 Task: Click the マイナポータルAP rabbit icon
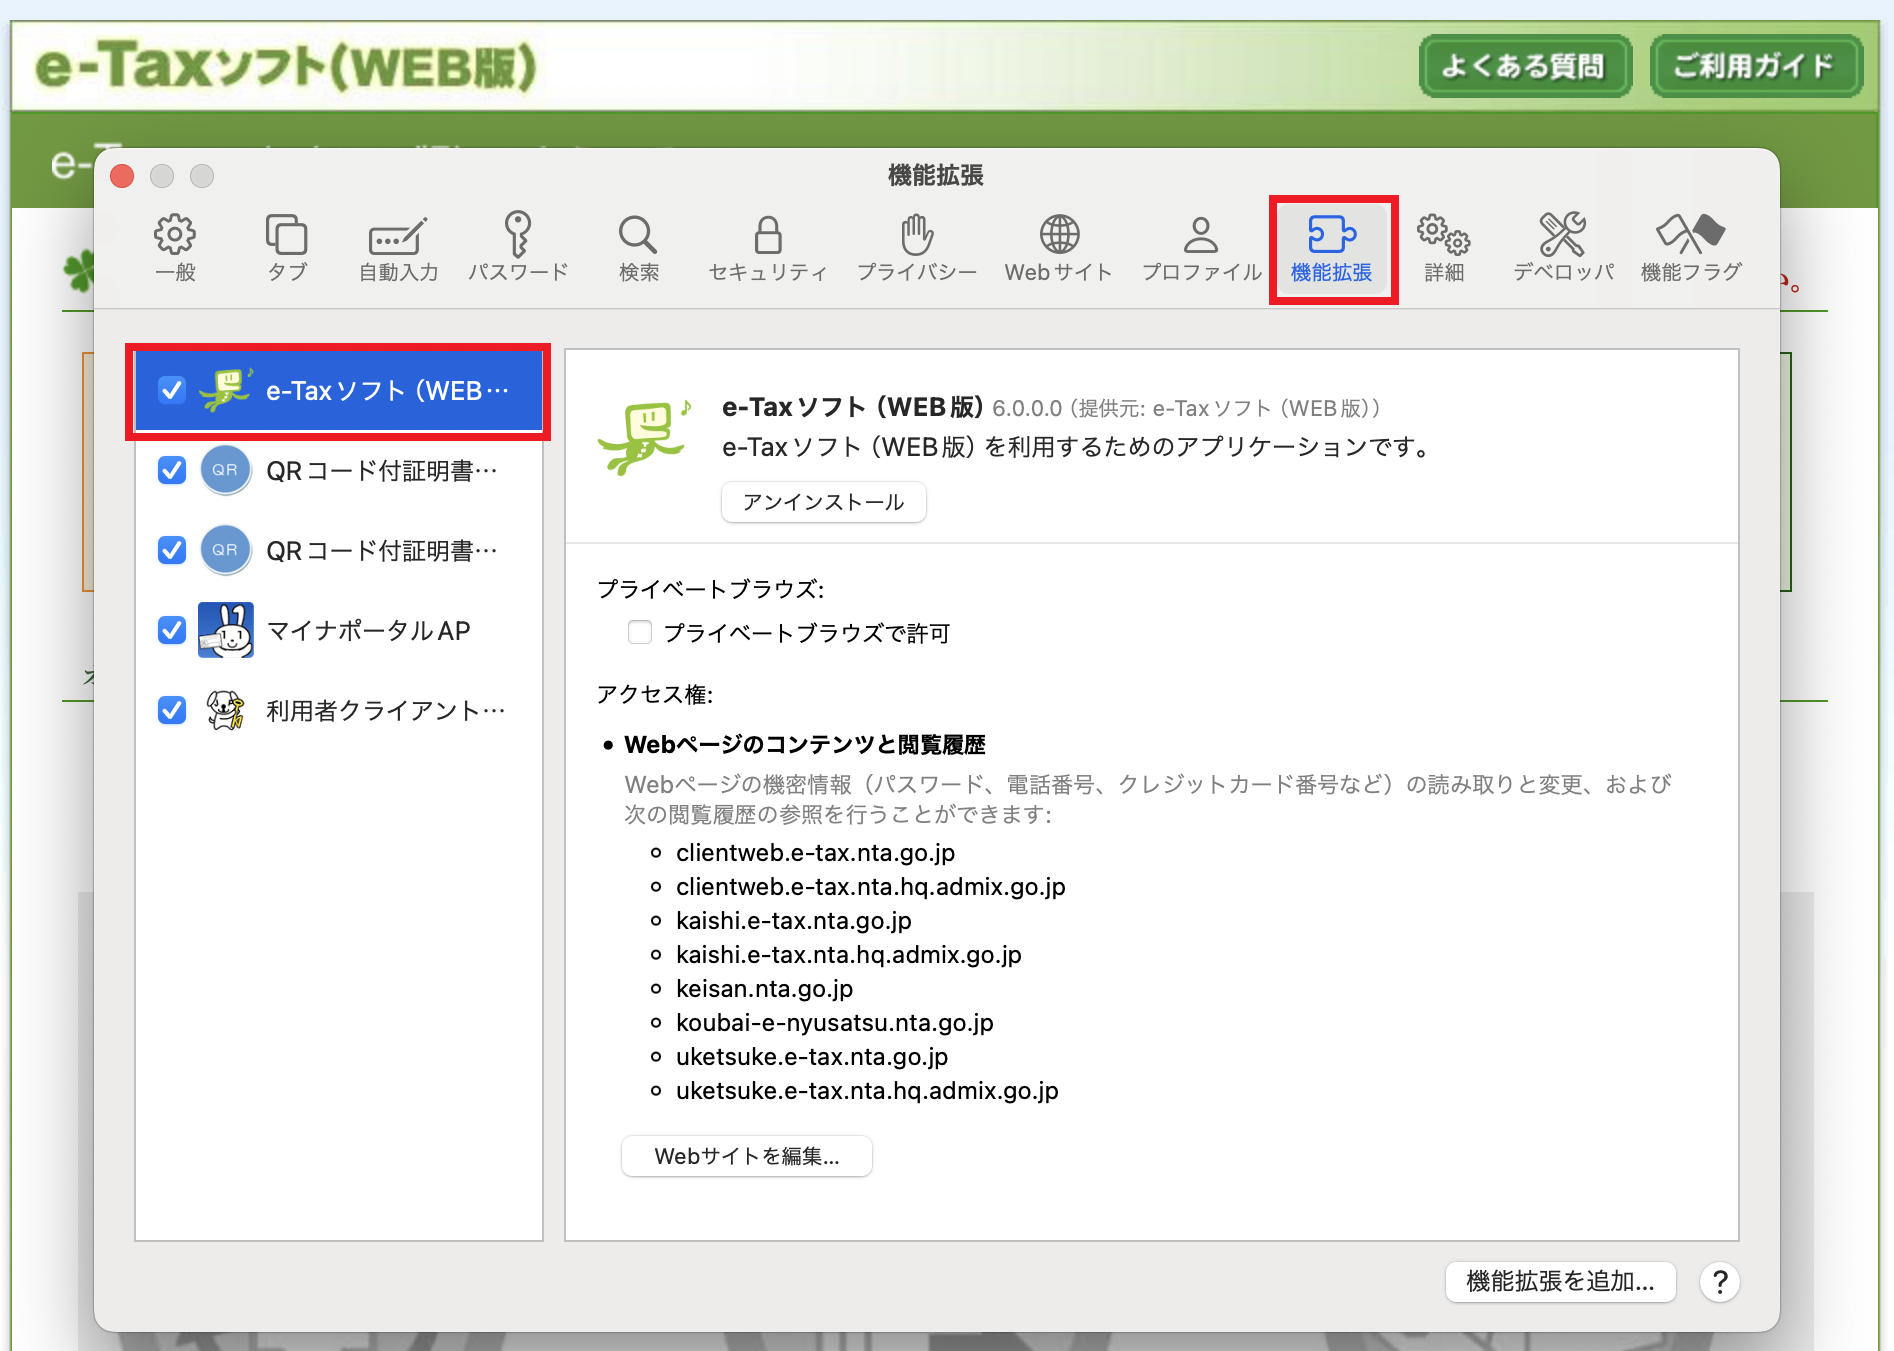(x=226, y=630)
